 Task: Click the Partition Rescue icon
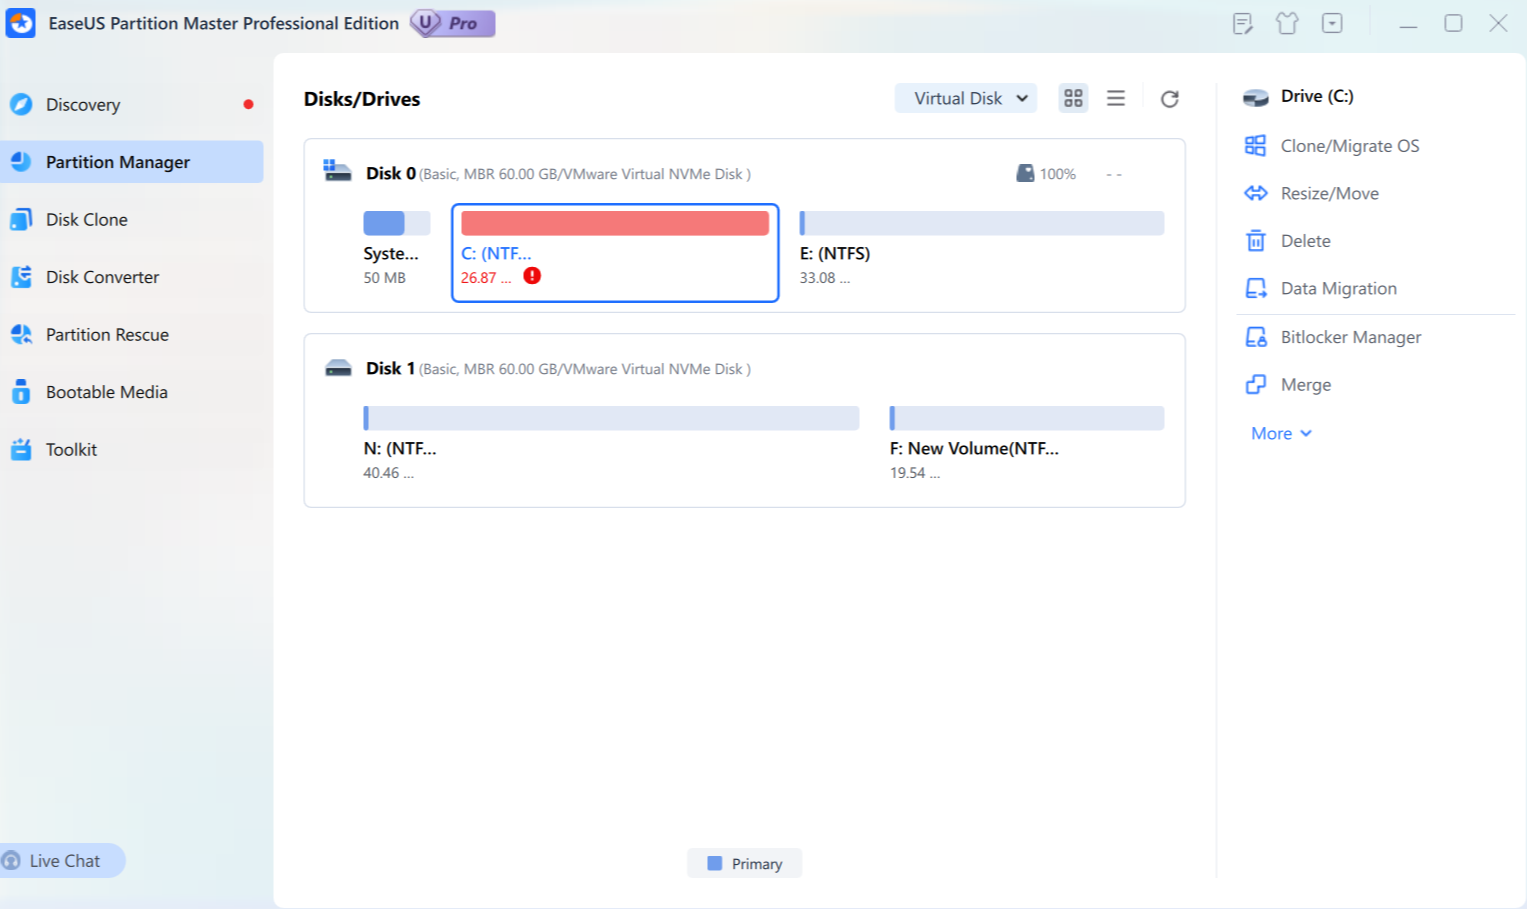[x=21, y=335]
